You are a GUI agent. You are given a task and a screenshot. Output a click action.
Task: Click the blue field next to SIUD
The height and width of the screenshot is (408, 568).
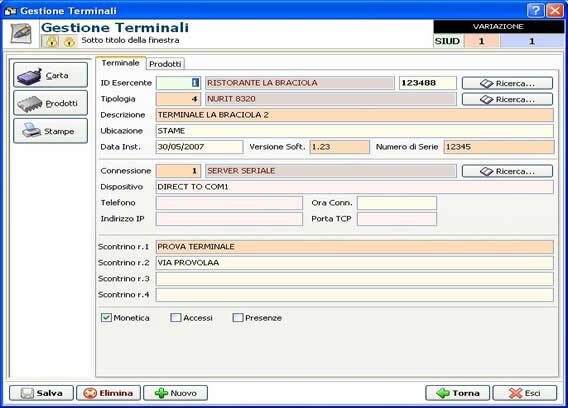coord(532,41)
